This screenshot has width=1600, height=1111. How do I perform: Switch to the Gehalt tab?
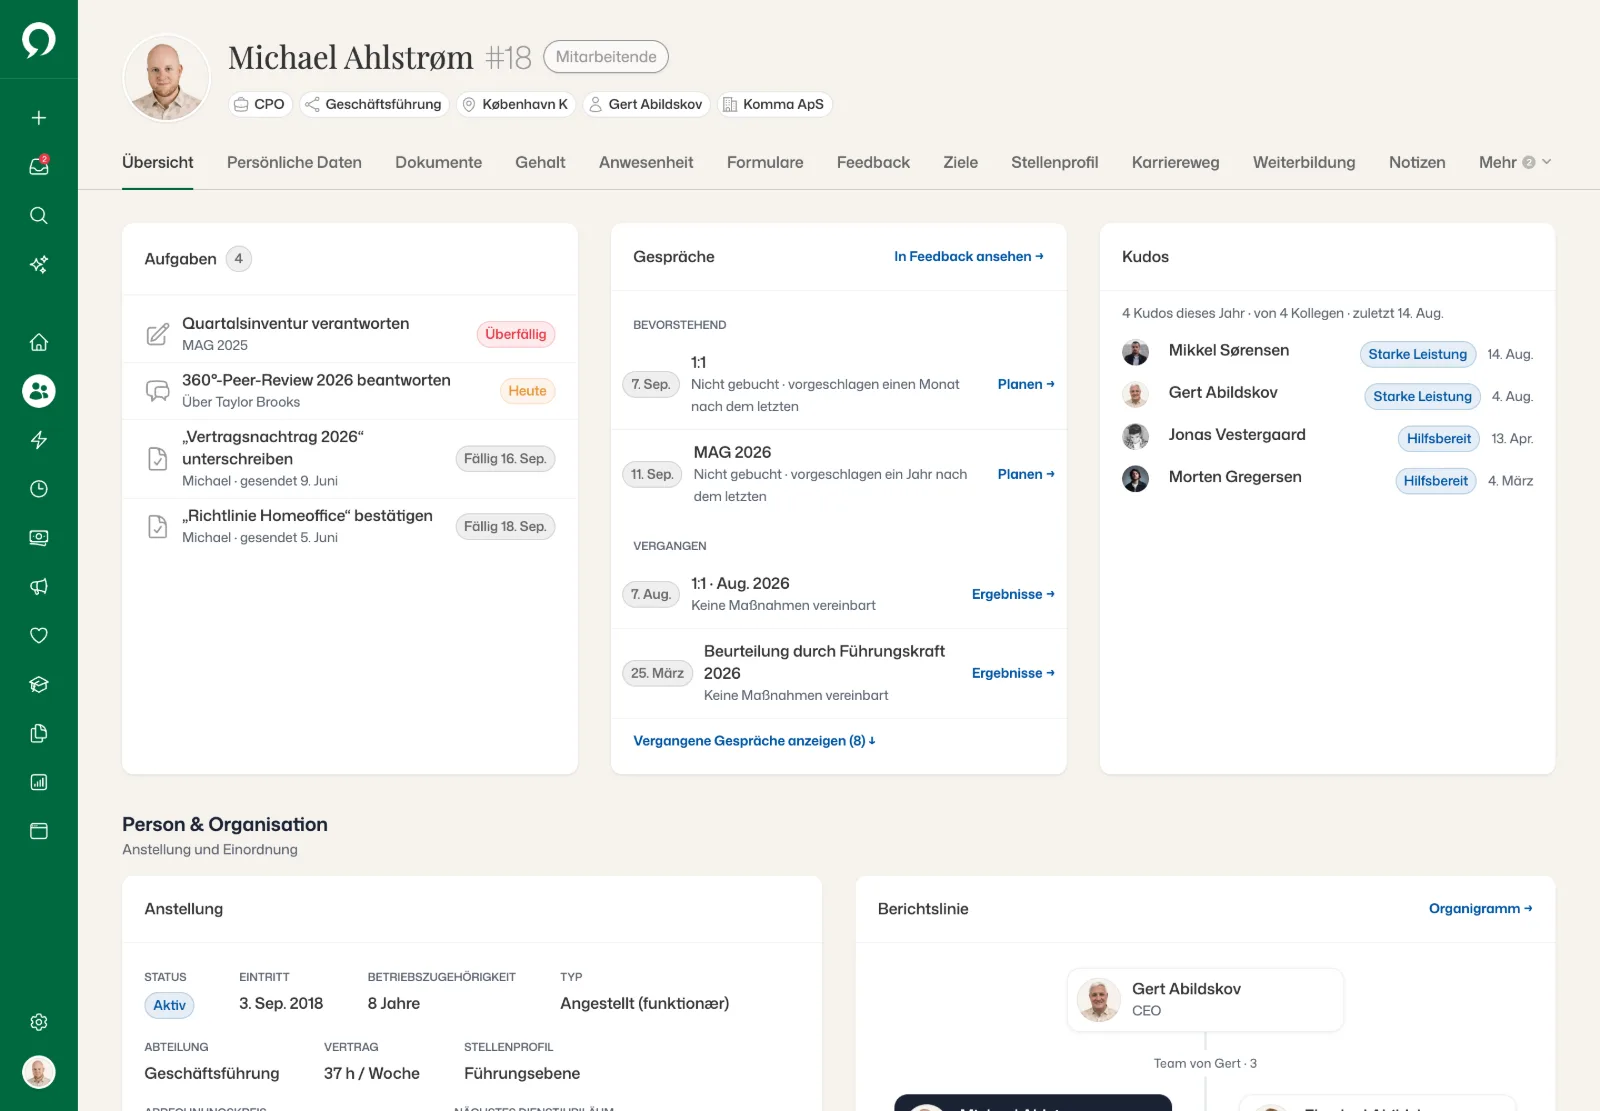point(540,162)
